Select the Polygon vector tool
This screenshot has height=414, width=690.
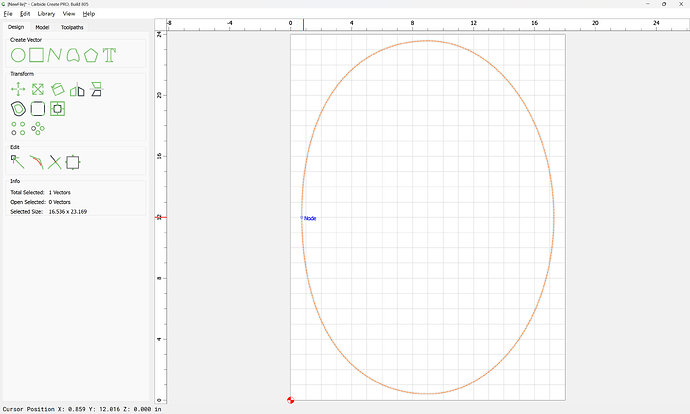click(91, 55)
